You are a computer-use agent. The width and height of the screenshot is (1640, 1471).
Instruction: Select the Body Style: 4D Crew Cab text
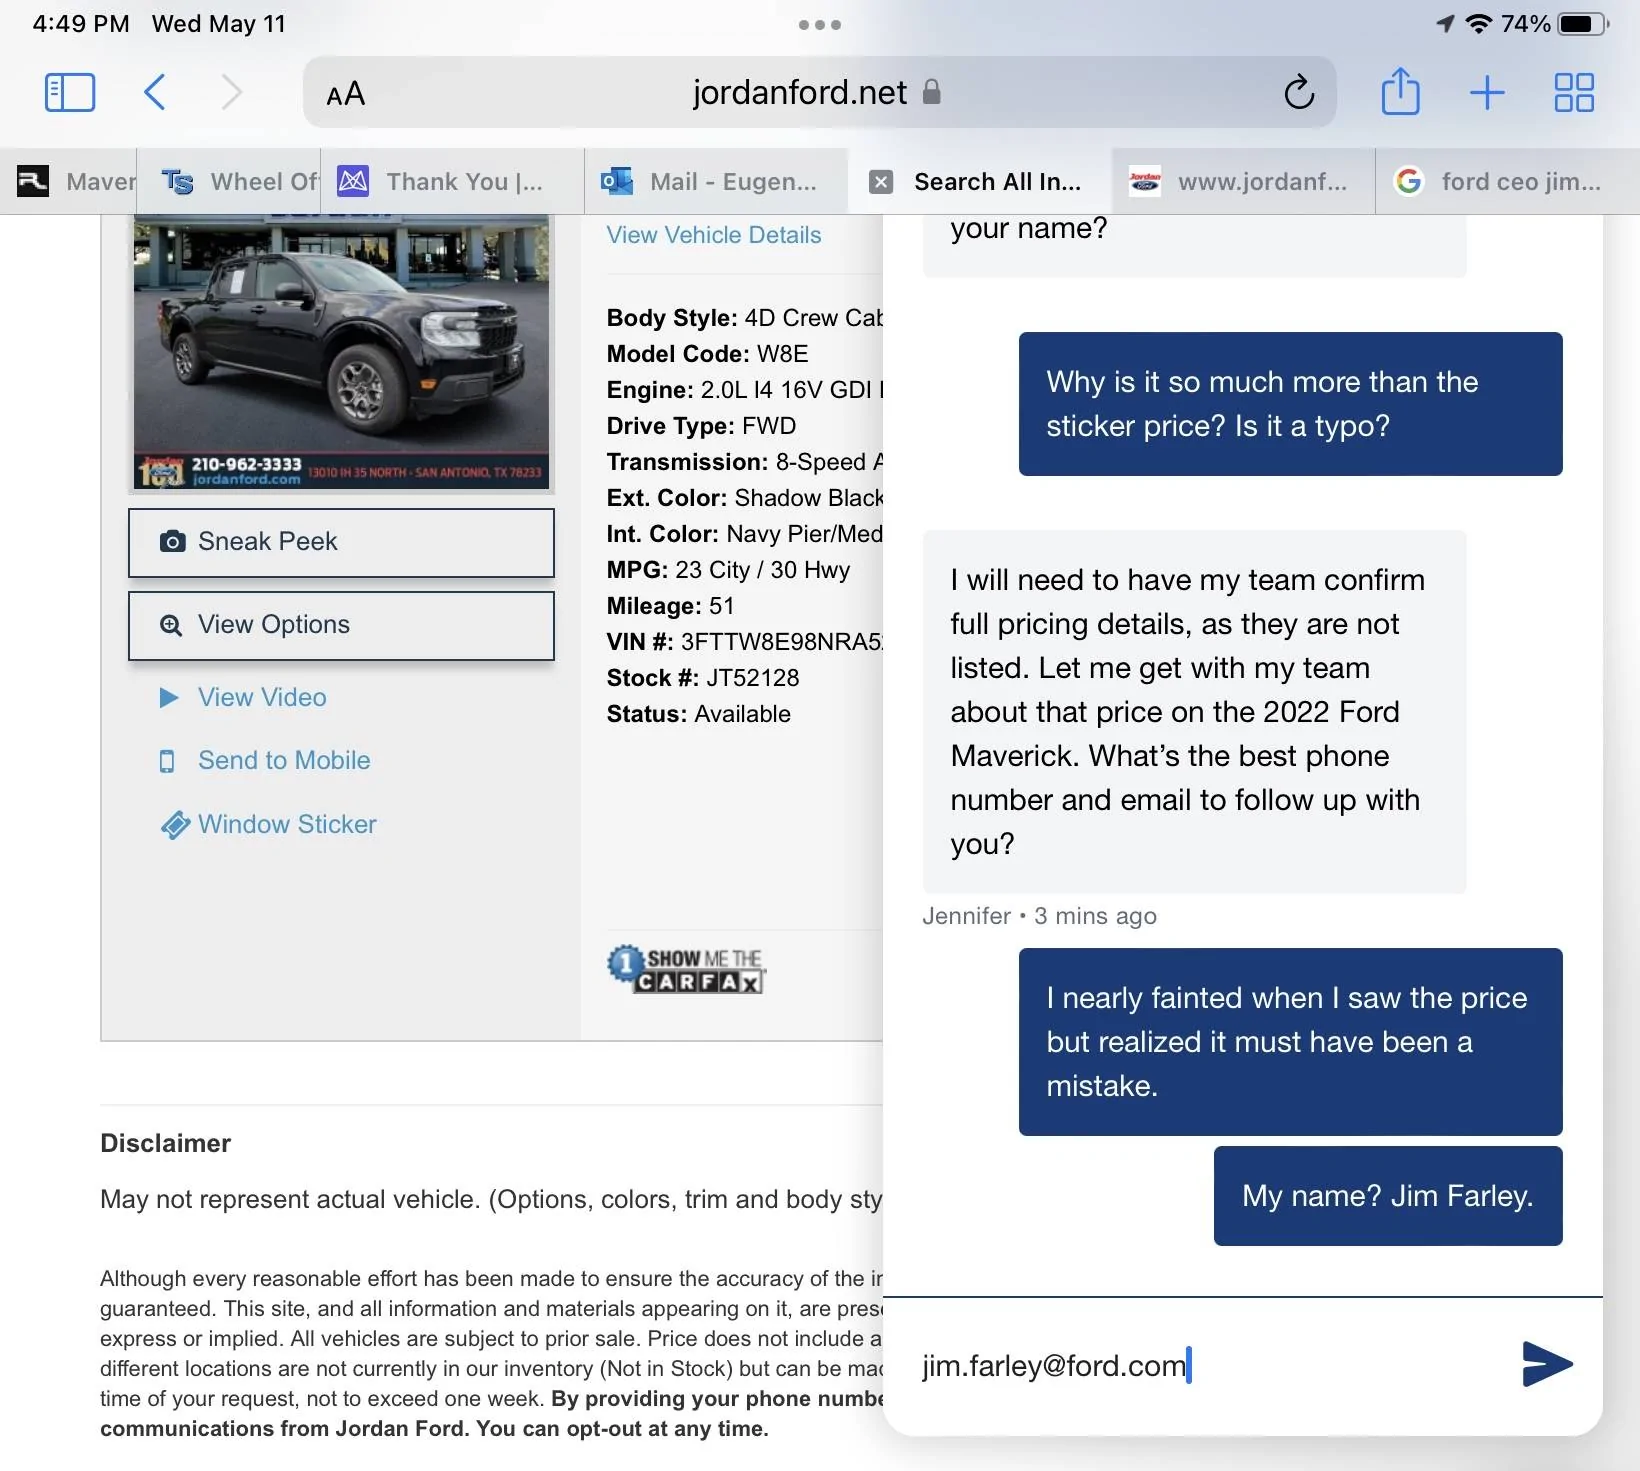click(x=744, y=318)
